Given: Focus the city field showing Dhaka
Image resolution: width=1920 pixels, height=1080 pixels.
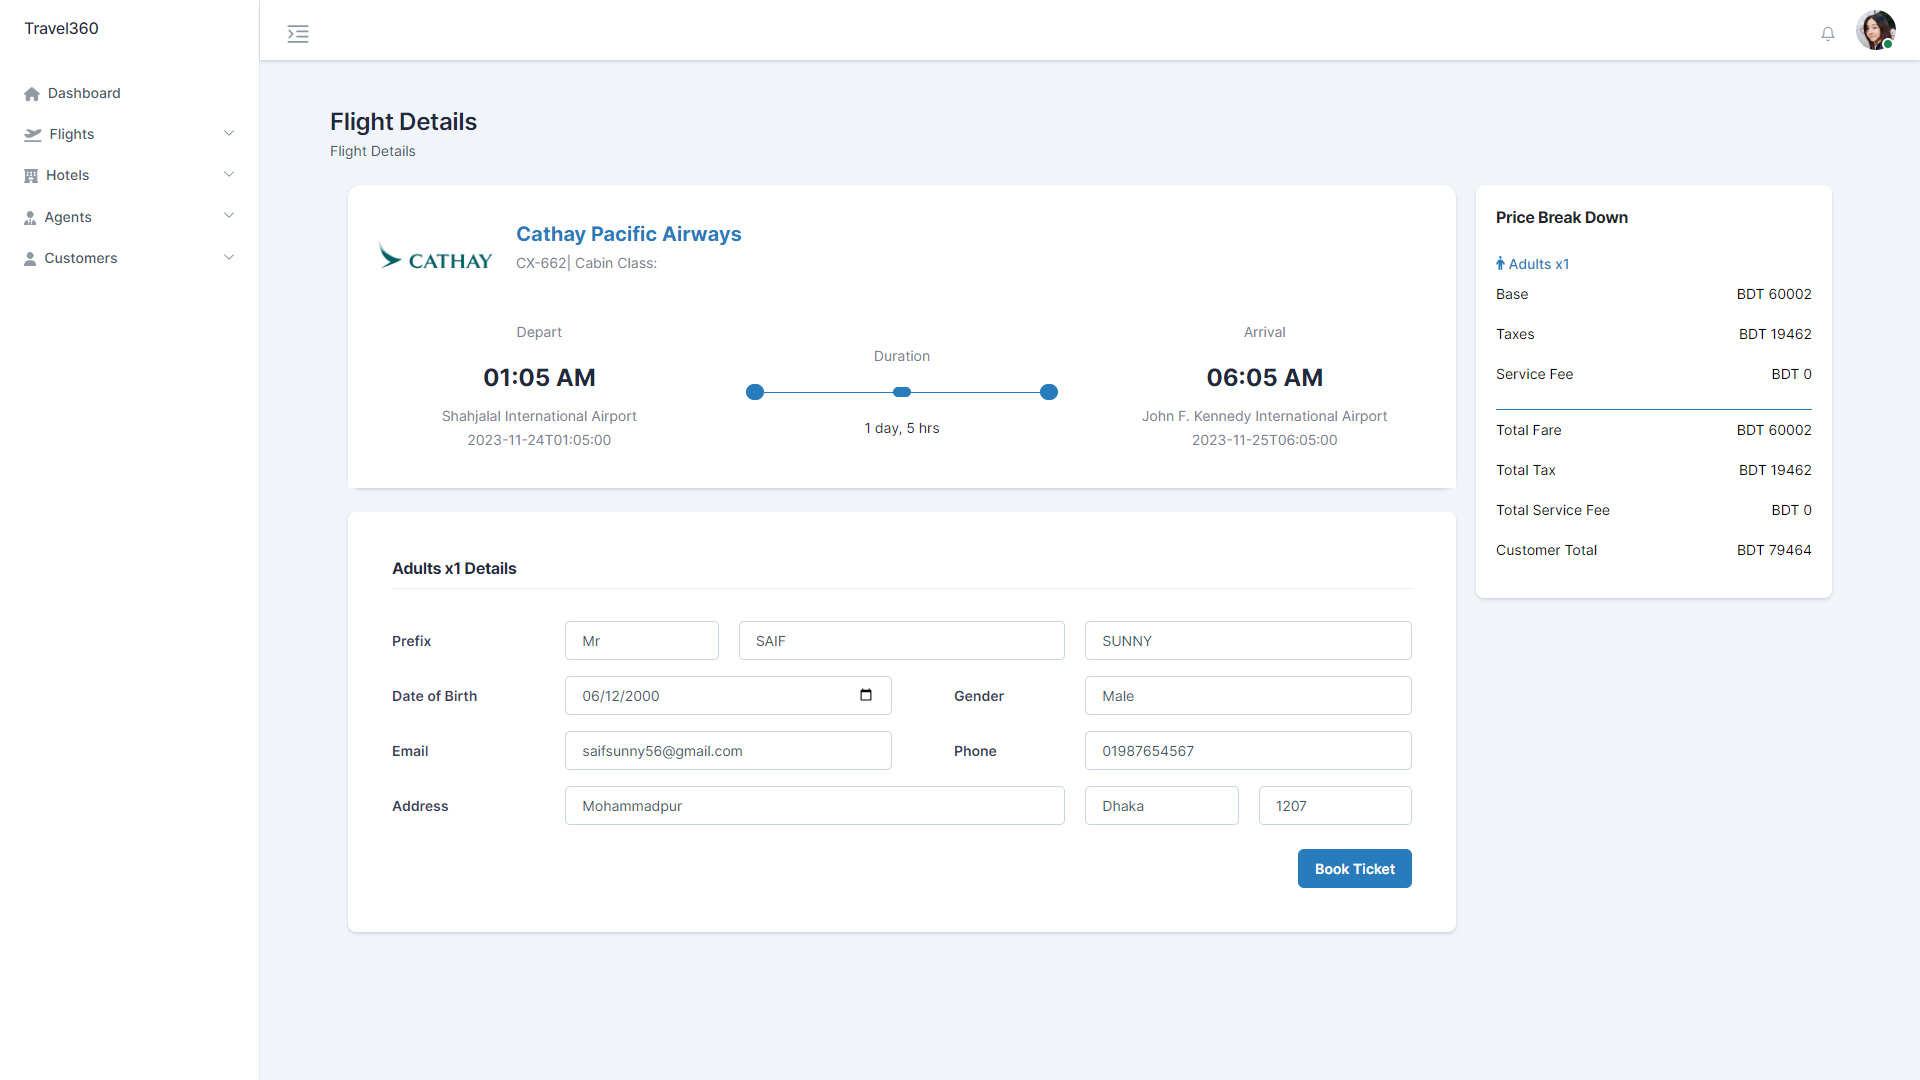Looking at the screenshot, I should pos(1162,805).
